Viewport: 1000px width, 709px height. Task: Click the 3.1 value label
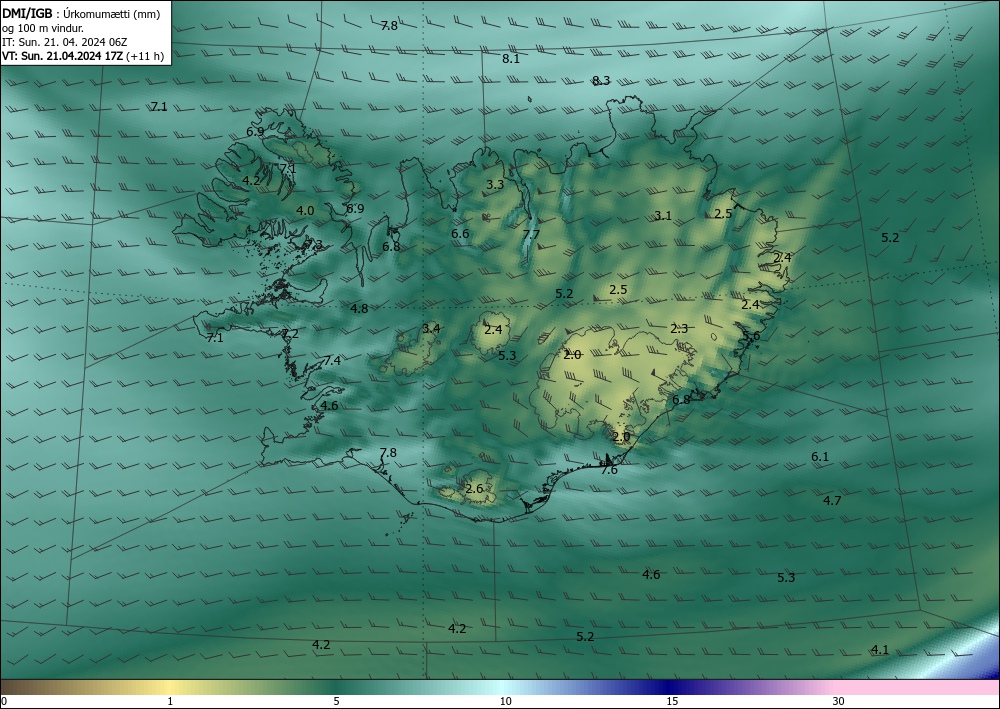click(x=663, y=216)
